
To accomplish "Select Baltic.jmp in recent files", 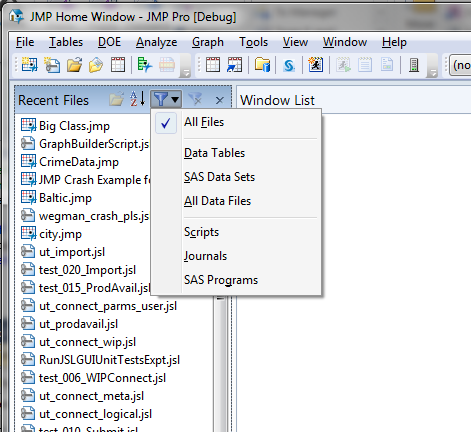I will coord(56,198).
